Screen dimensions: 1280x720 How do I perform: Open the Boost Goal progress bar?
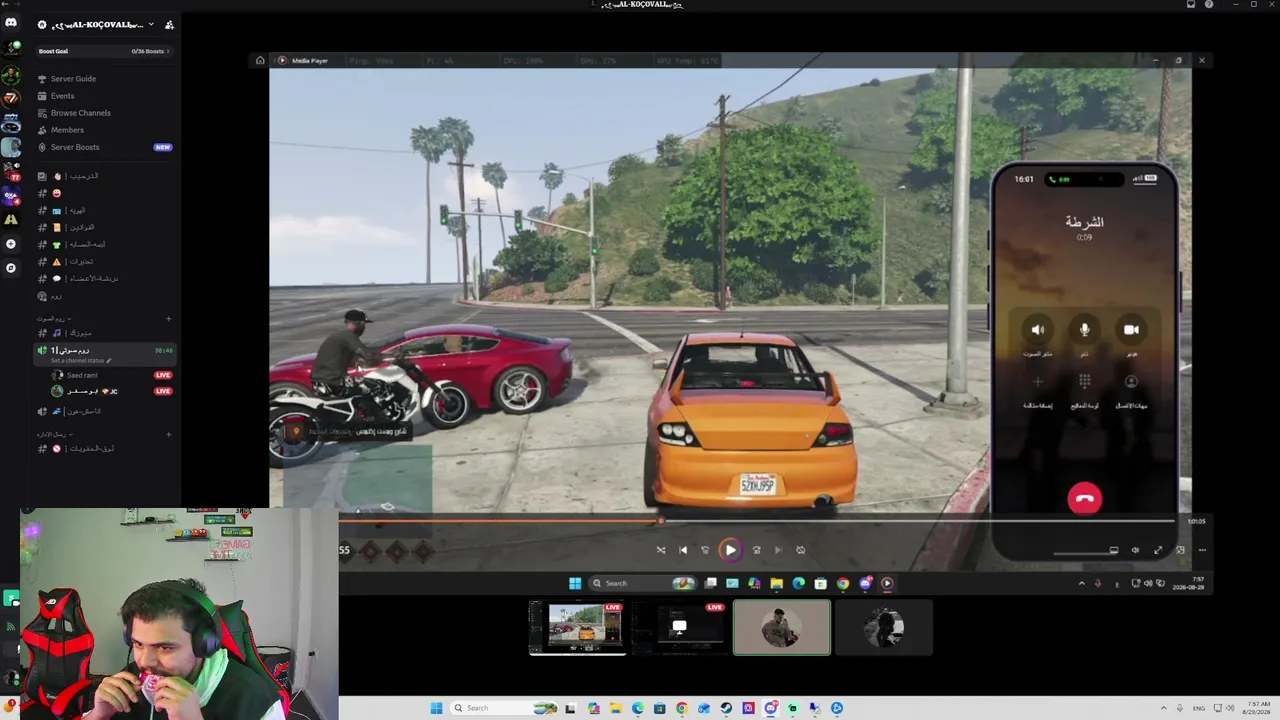point(104,51)
